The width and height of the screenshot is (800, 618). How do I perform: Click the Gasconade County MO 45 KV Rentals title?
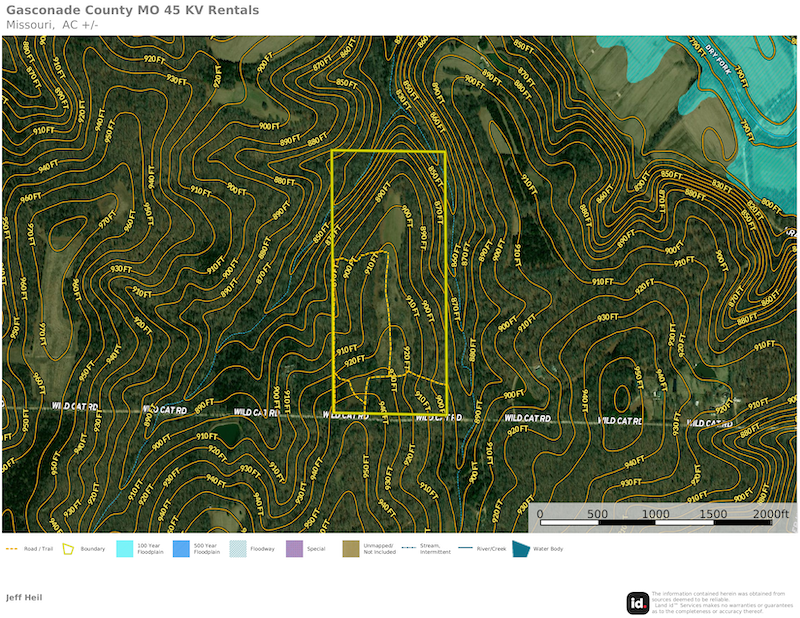click(x=132, y=10)
